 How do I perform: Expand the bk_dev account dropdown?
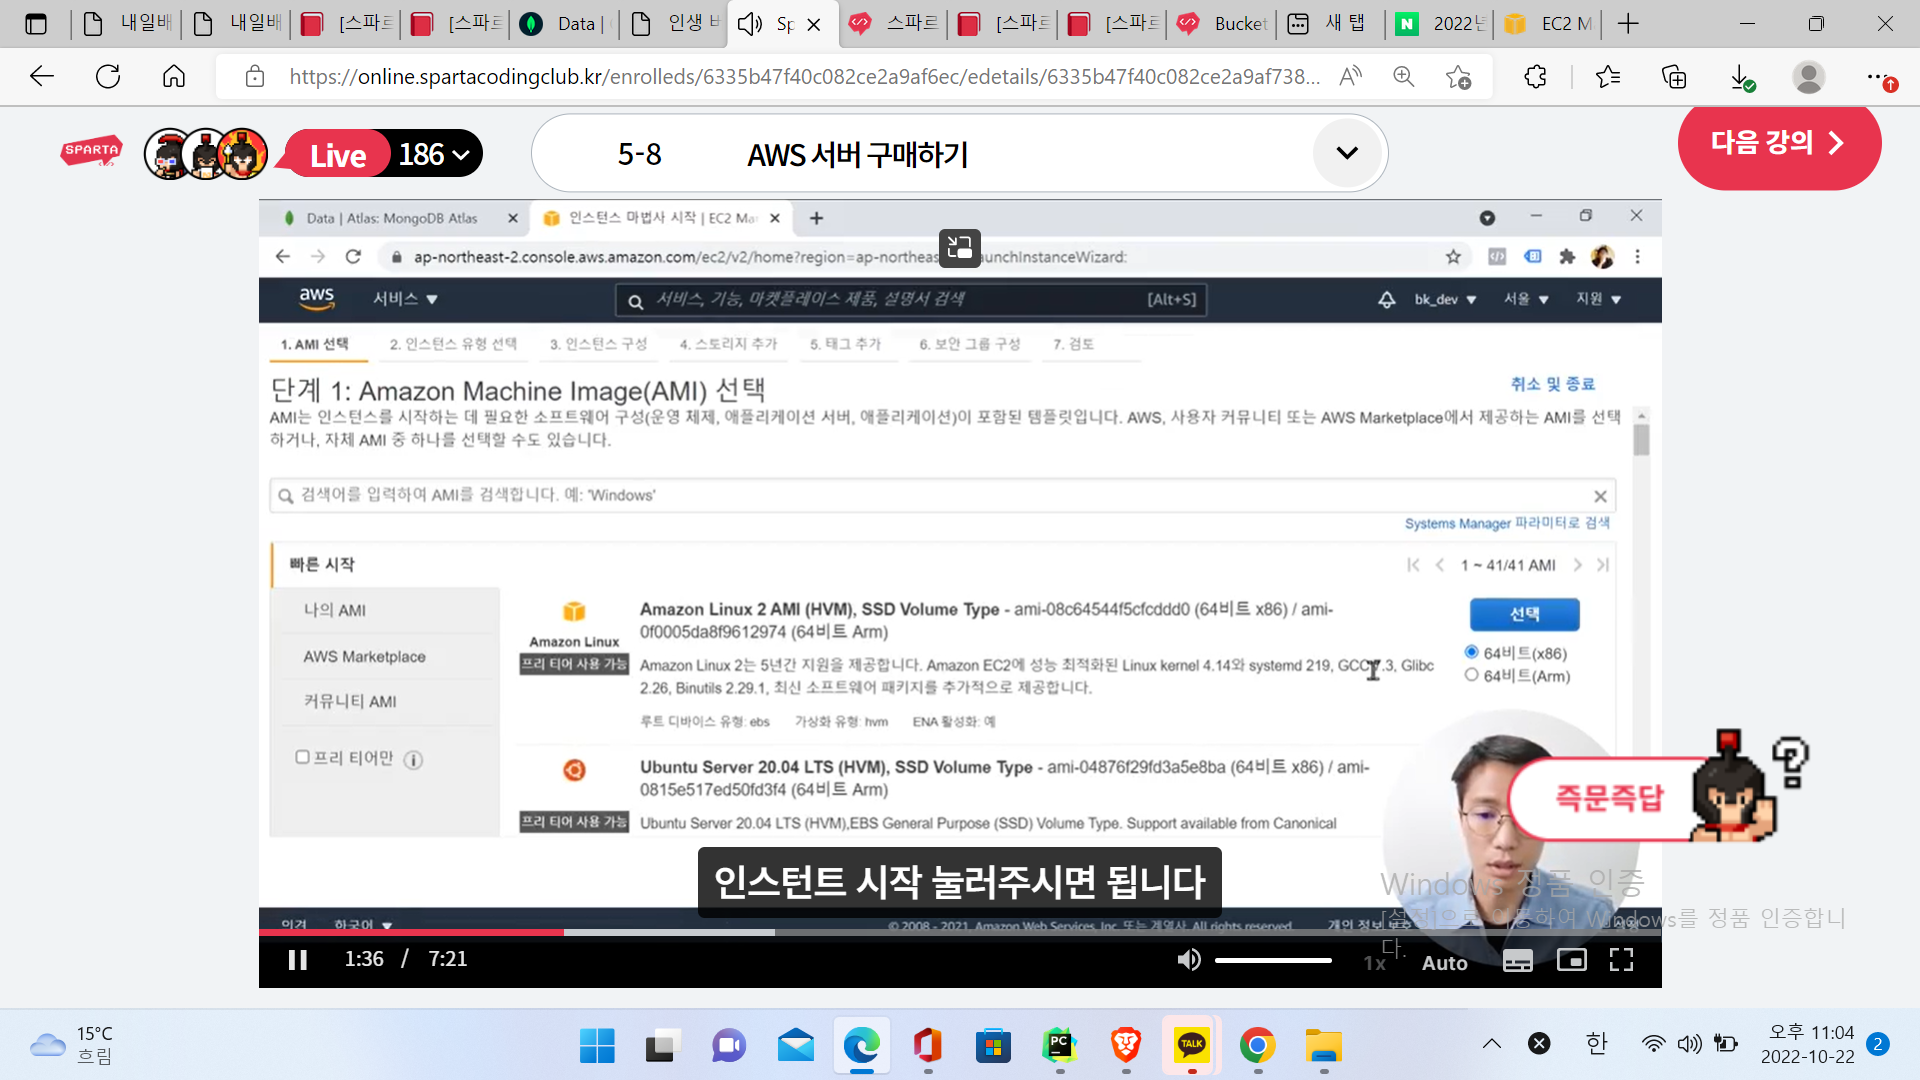[x=1445, y=299]
